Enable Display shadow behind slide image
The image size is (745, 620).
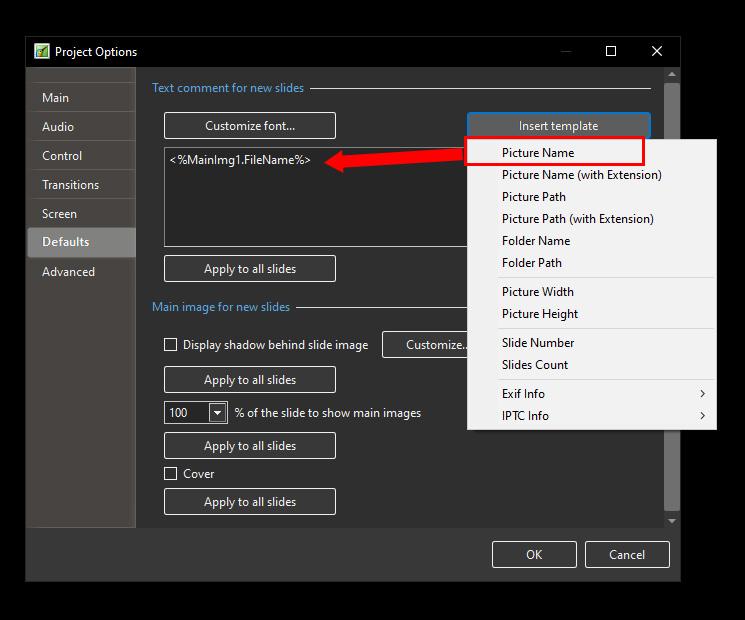[x=171, y=345]
